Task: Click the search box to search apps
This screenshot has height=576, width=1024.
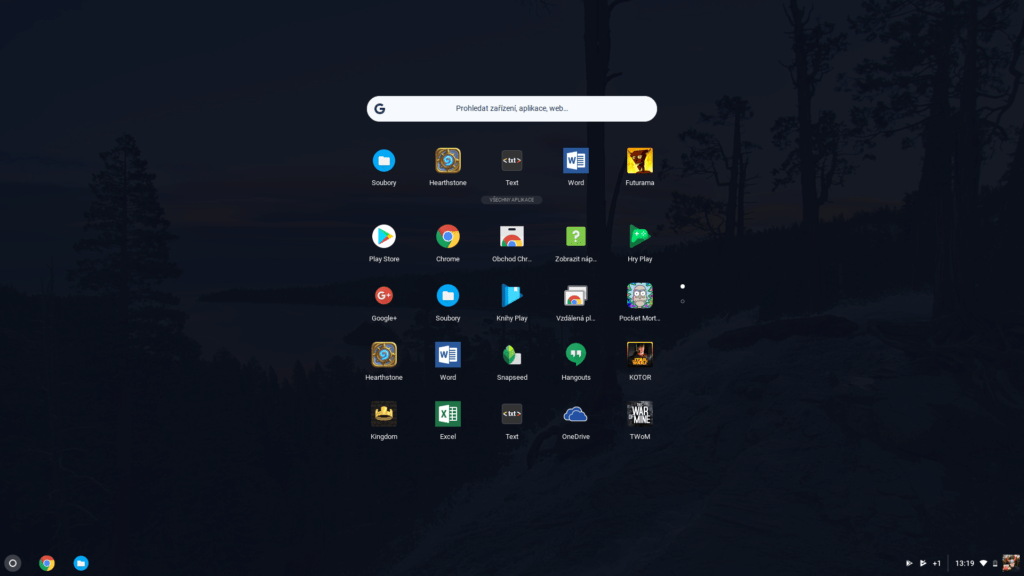Action: (x=512, y=108)
